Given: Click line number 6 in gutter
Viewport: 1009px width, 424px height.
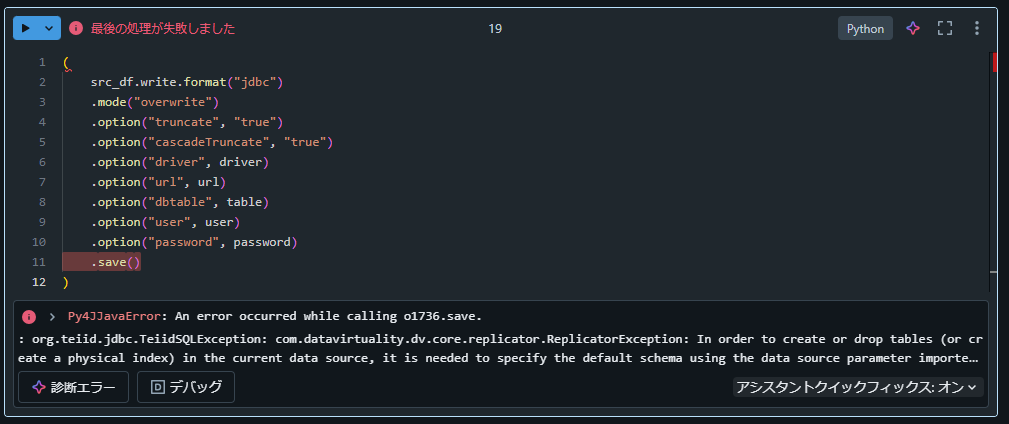Looking at the screenshot, I should click(x=42, y=161).
